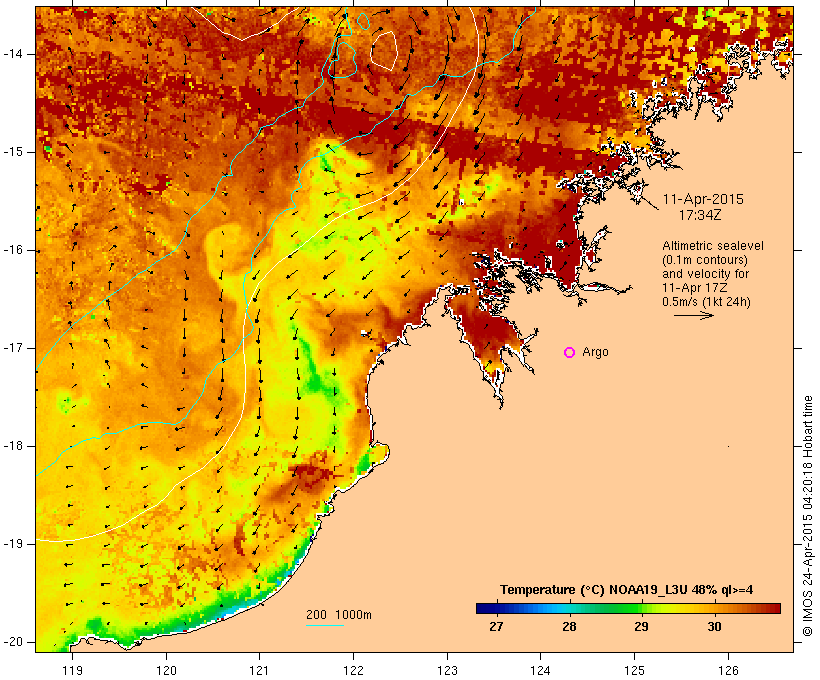Image resolution: width=820 pixels, height=680 pixels.
Task: Click the colorbar tick label '27'
Action: [496, 626]
